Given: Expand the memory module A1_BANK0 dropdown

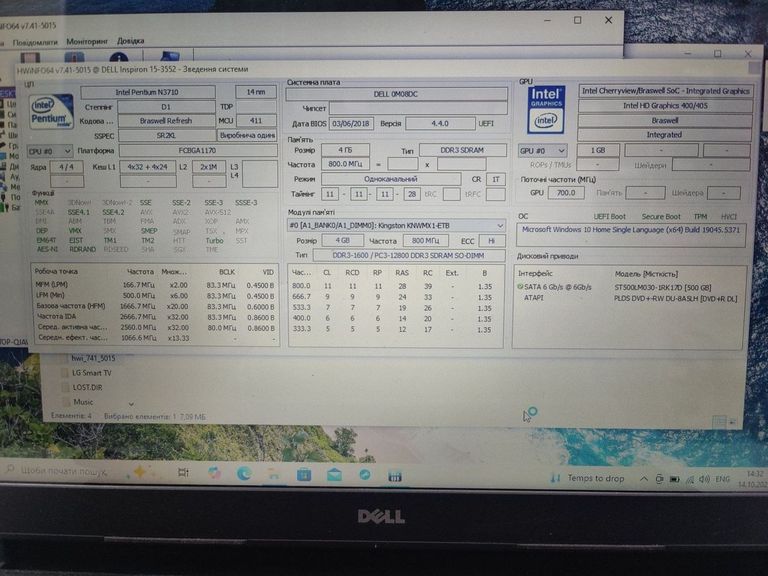Looking at the screenshot, I should click(x=397, y=225).
